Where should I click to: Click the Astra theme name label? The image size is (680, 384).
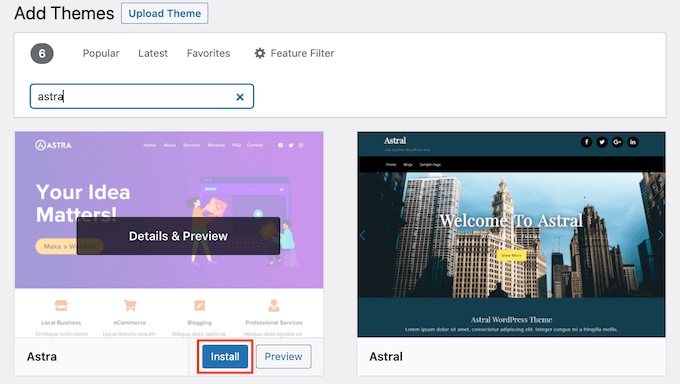42,357
